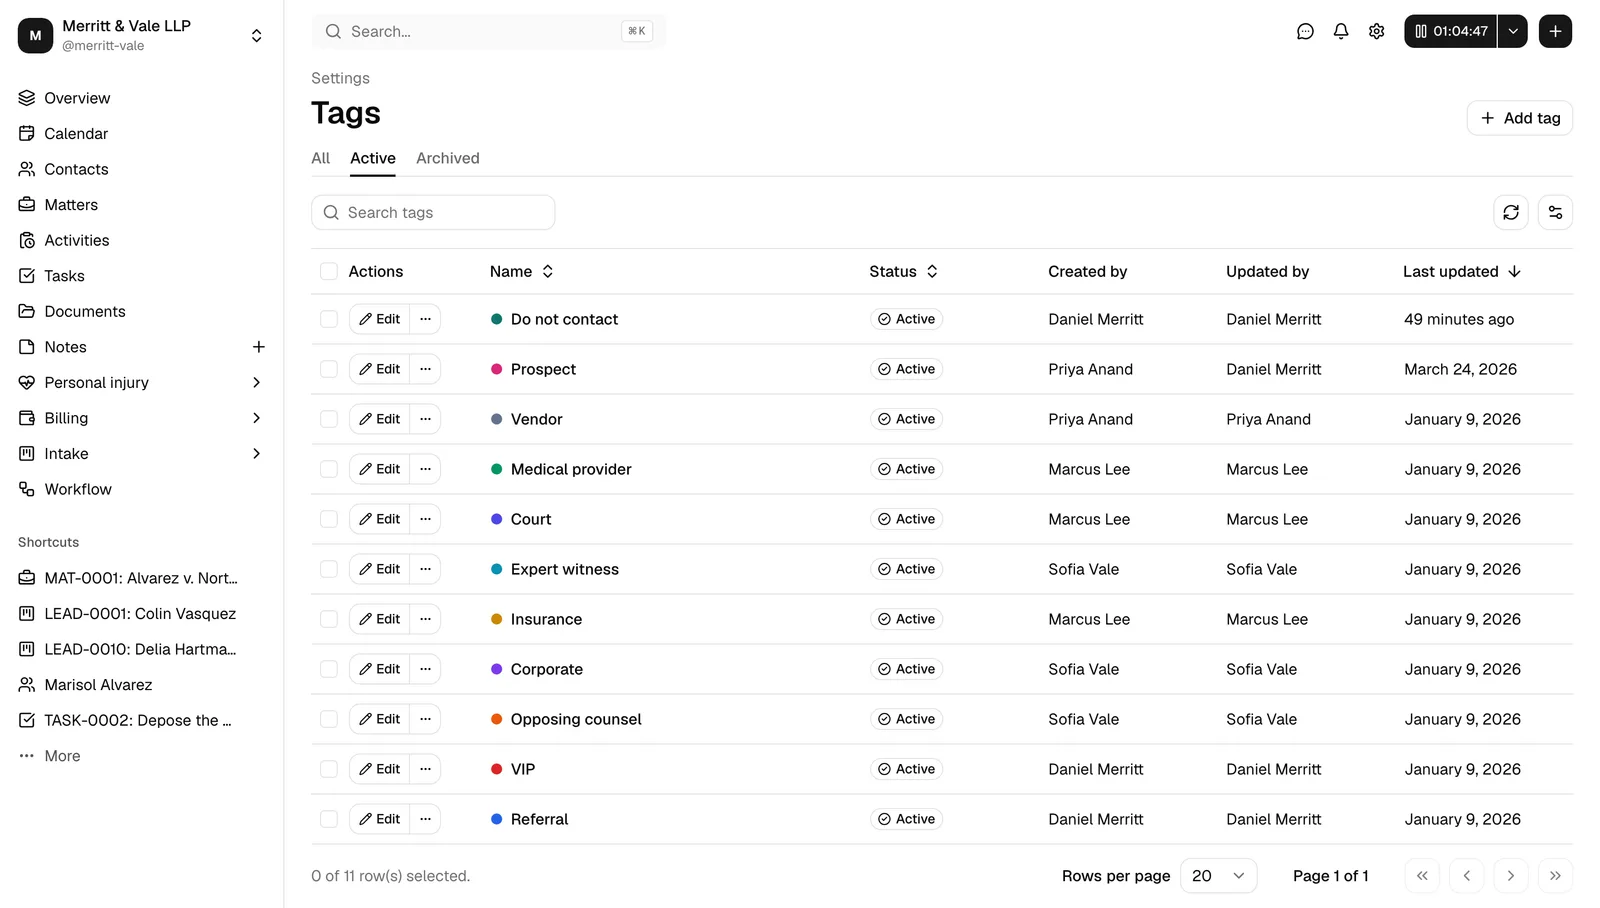Image resolution: width=1600 pixels, height=908 pixels.
Task: Select all rows with header checkbox
Action: [329, 271]
